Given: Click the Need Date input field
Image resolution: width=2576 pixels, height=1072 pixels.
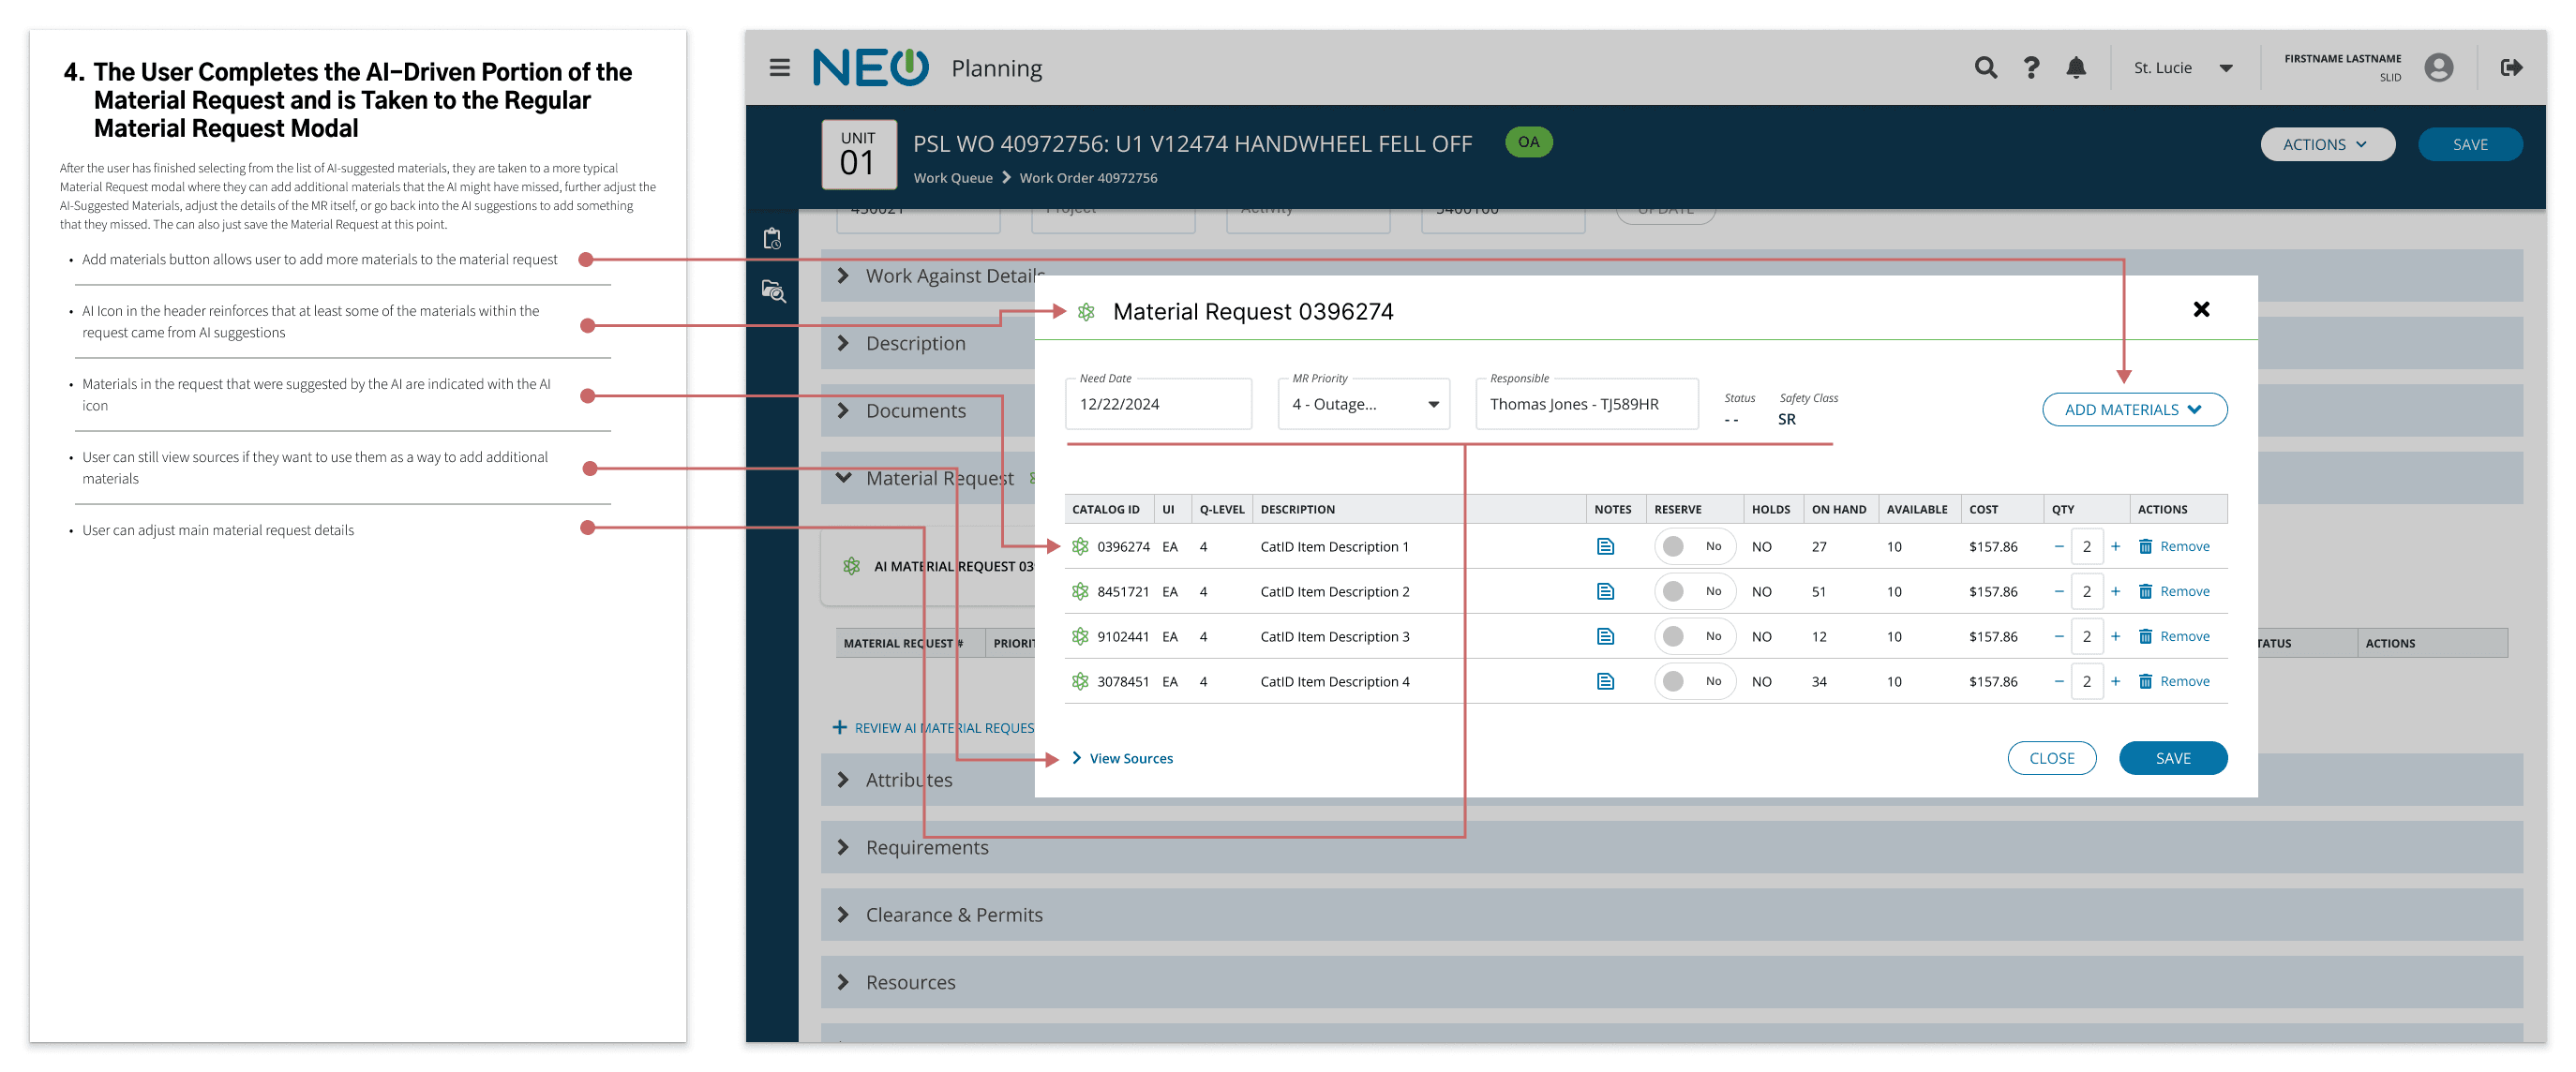Looking at the screenshot, I should [x=1157, y=404].
